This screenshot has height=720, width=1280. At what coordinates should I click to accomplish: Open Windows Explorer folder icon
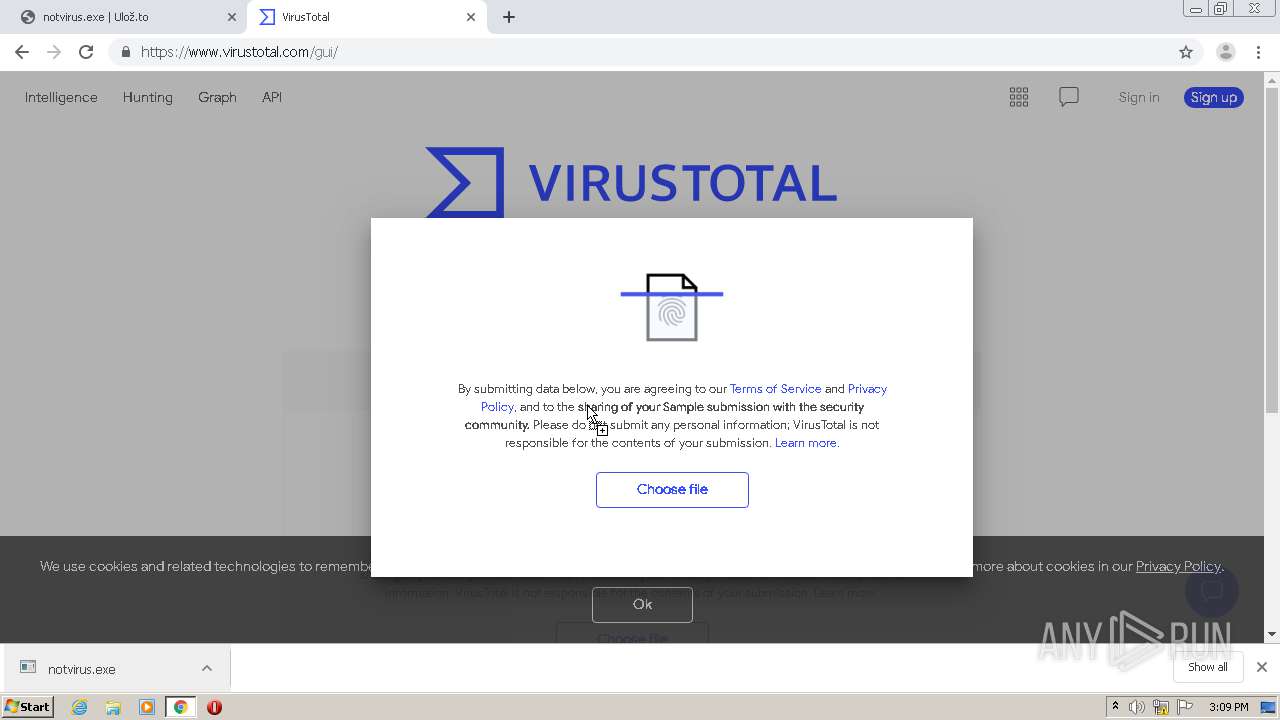(x=113, y=707)
